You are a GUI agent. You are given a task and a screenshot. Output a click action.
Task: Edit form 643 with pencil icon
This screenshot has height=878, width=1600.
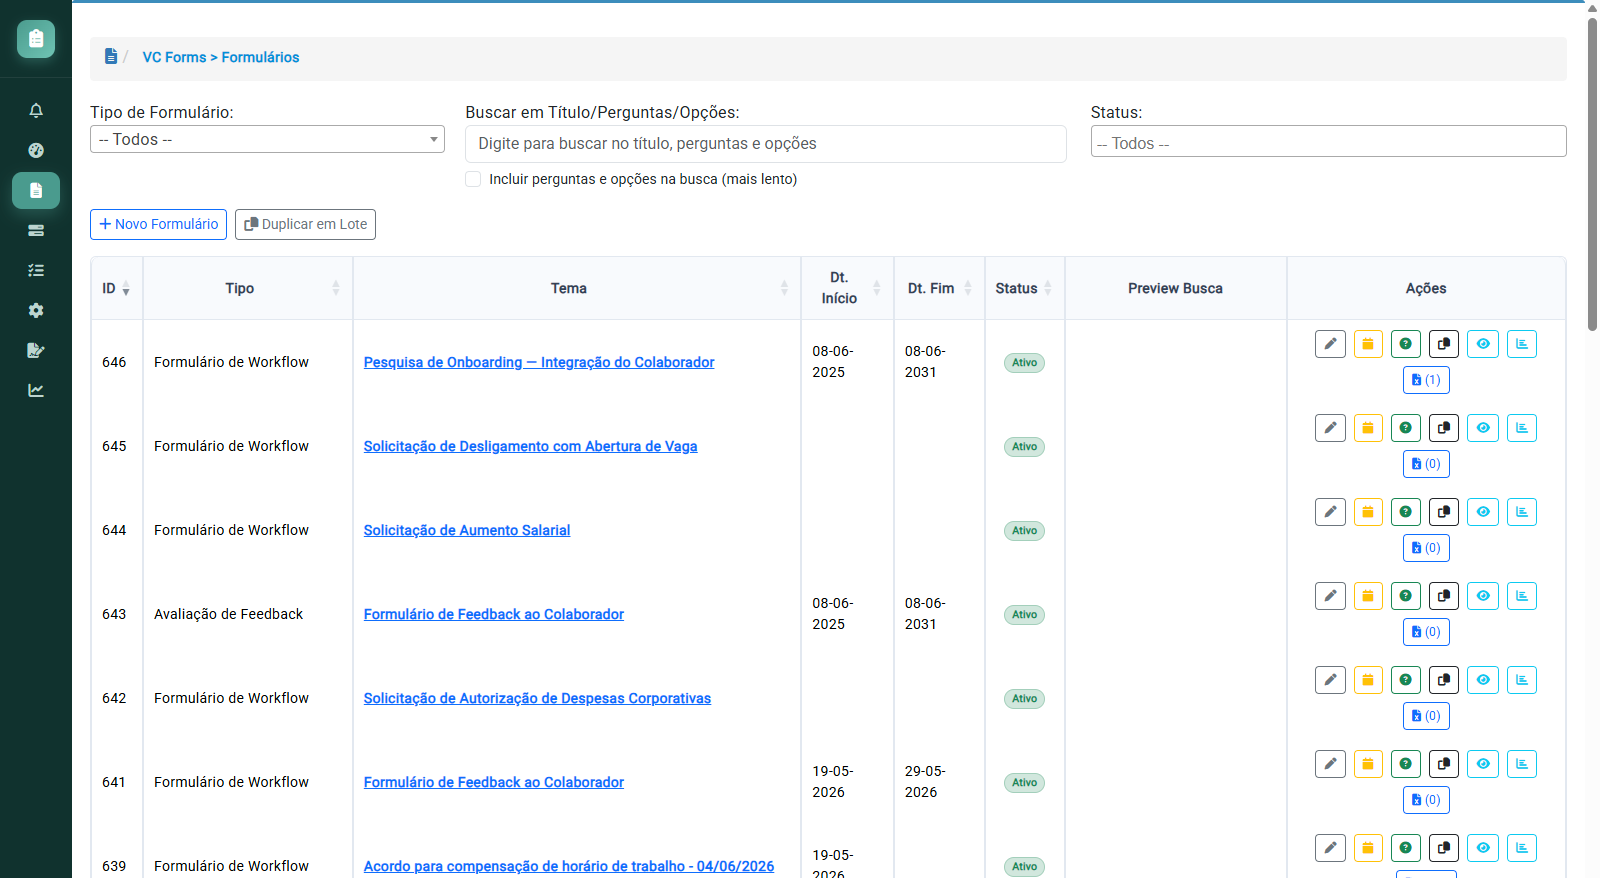1330,596
